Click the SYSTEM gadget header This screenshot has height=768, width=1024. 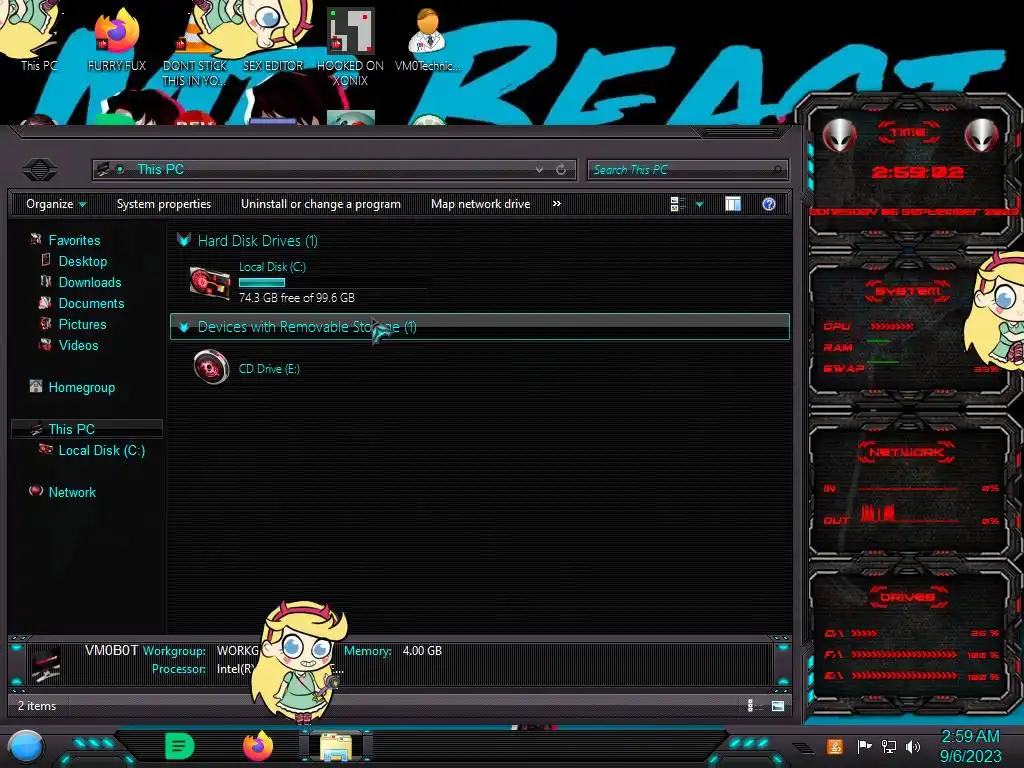pos(908,291)
